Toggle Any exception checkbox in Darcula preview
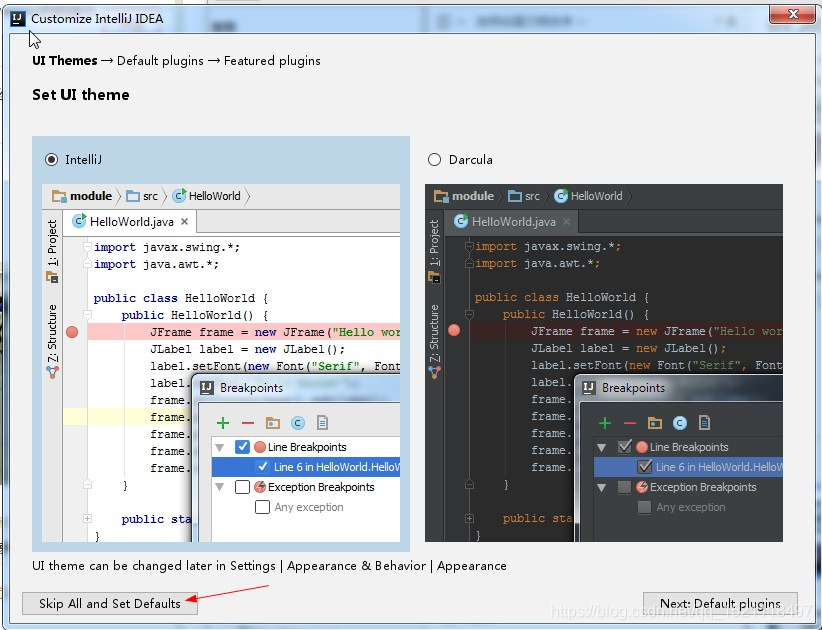 (x=644, y=507)
